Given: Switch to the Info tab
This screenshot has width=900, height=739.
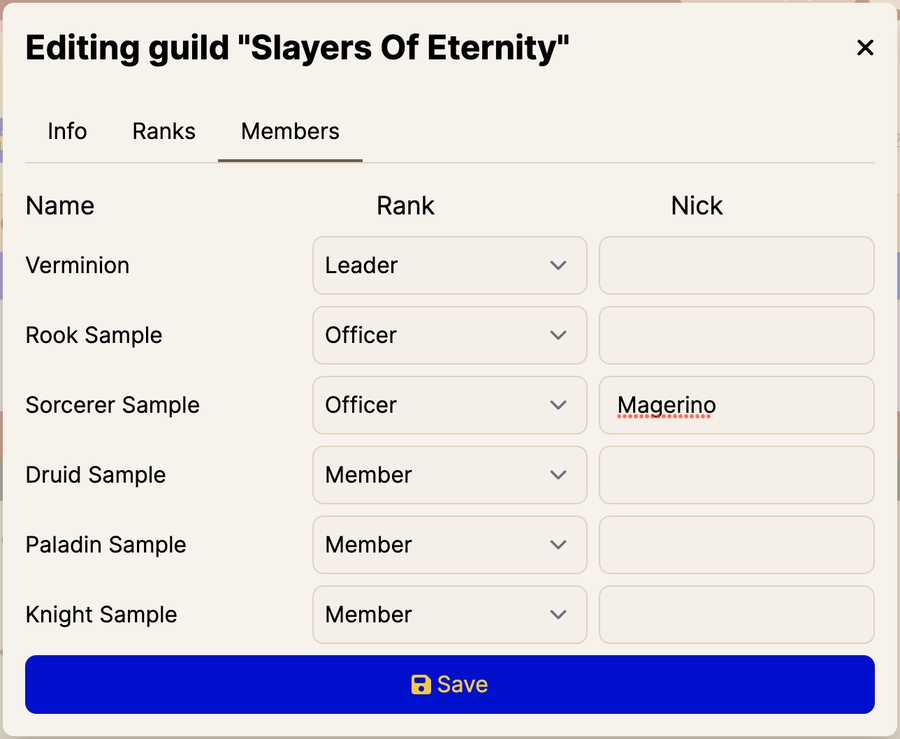Looking at the screenshot, I should (x=67, y=131).
